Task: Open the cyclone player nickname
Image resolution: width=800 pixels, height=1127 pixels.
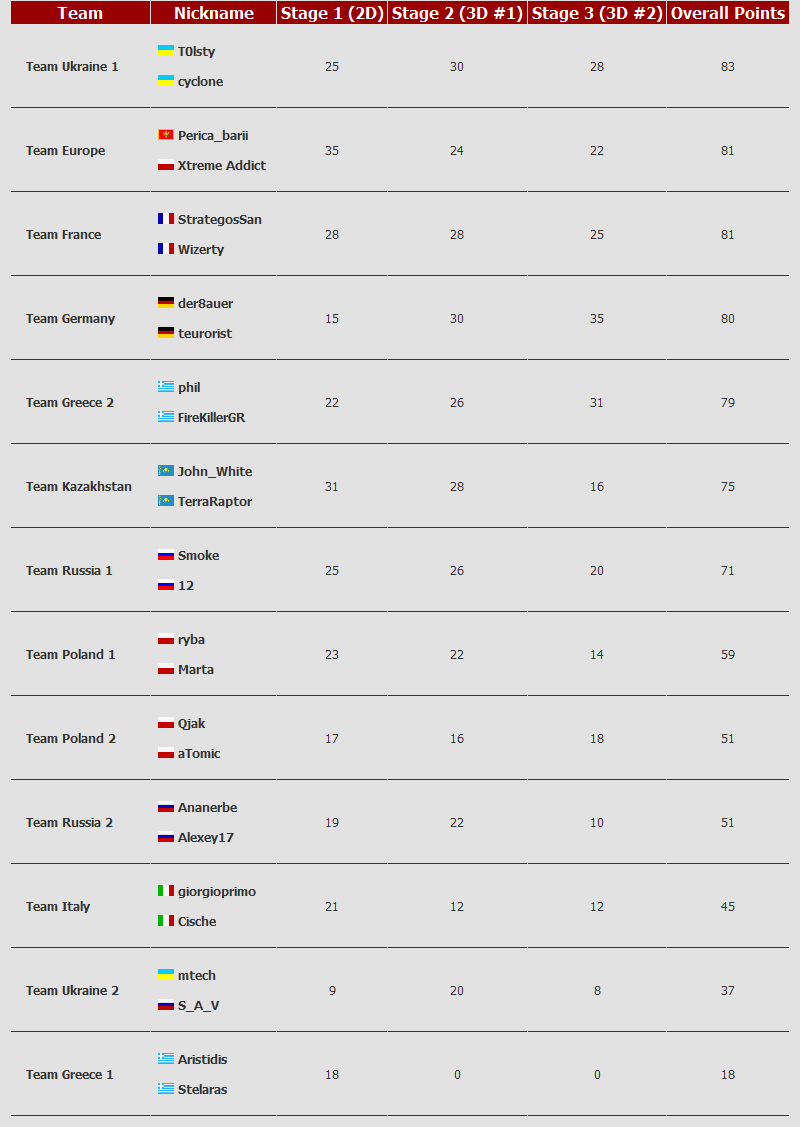Action: 200,81
